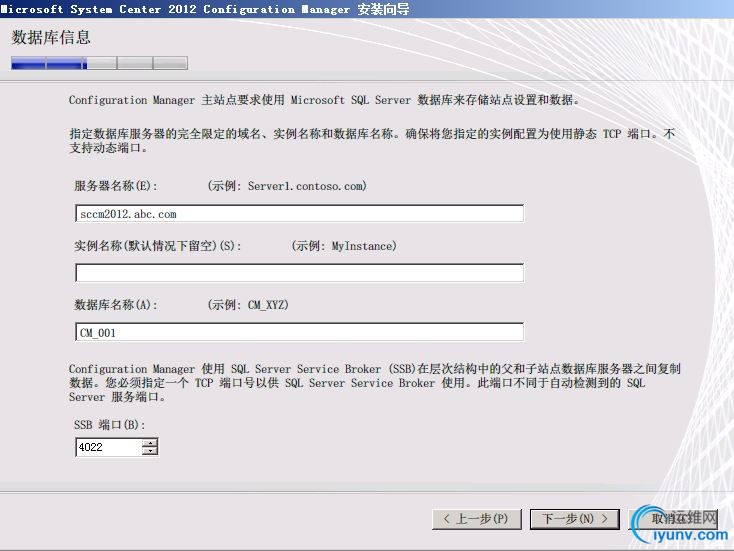Click the 数据库信息 page heading
This screenshot has height=551, width=734.
(51, 37)
